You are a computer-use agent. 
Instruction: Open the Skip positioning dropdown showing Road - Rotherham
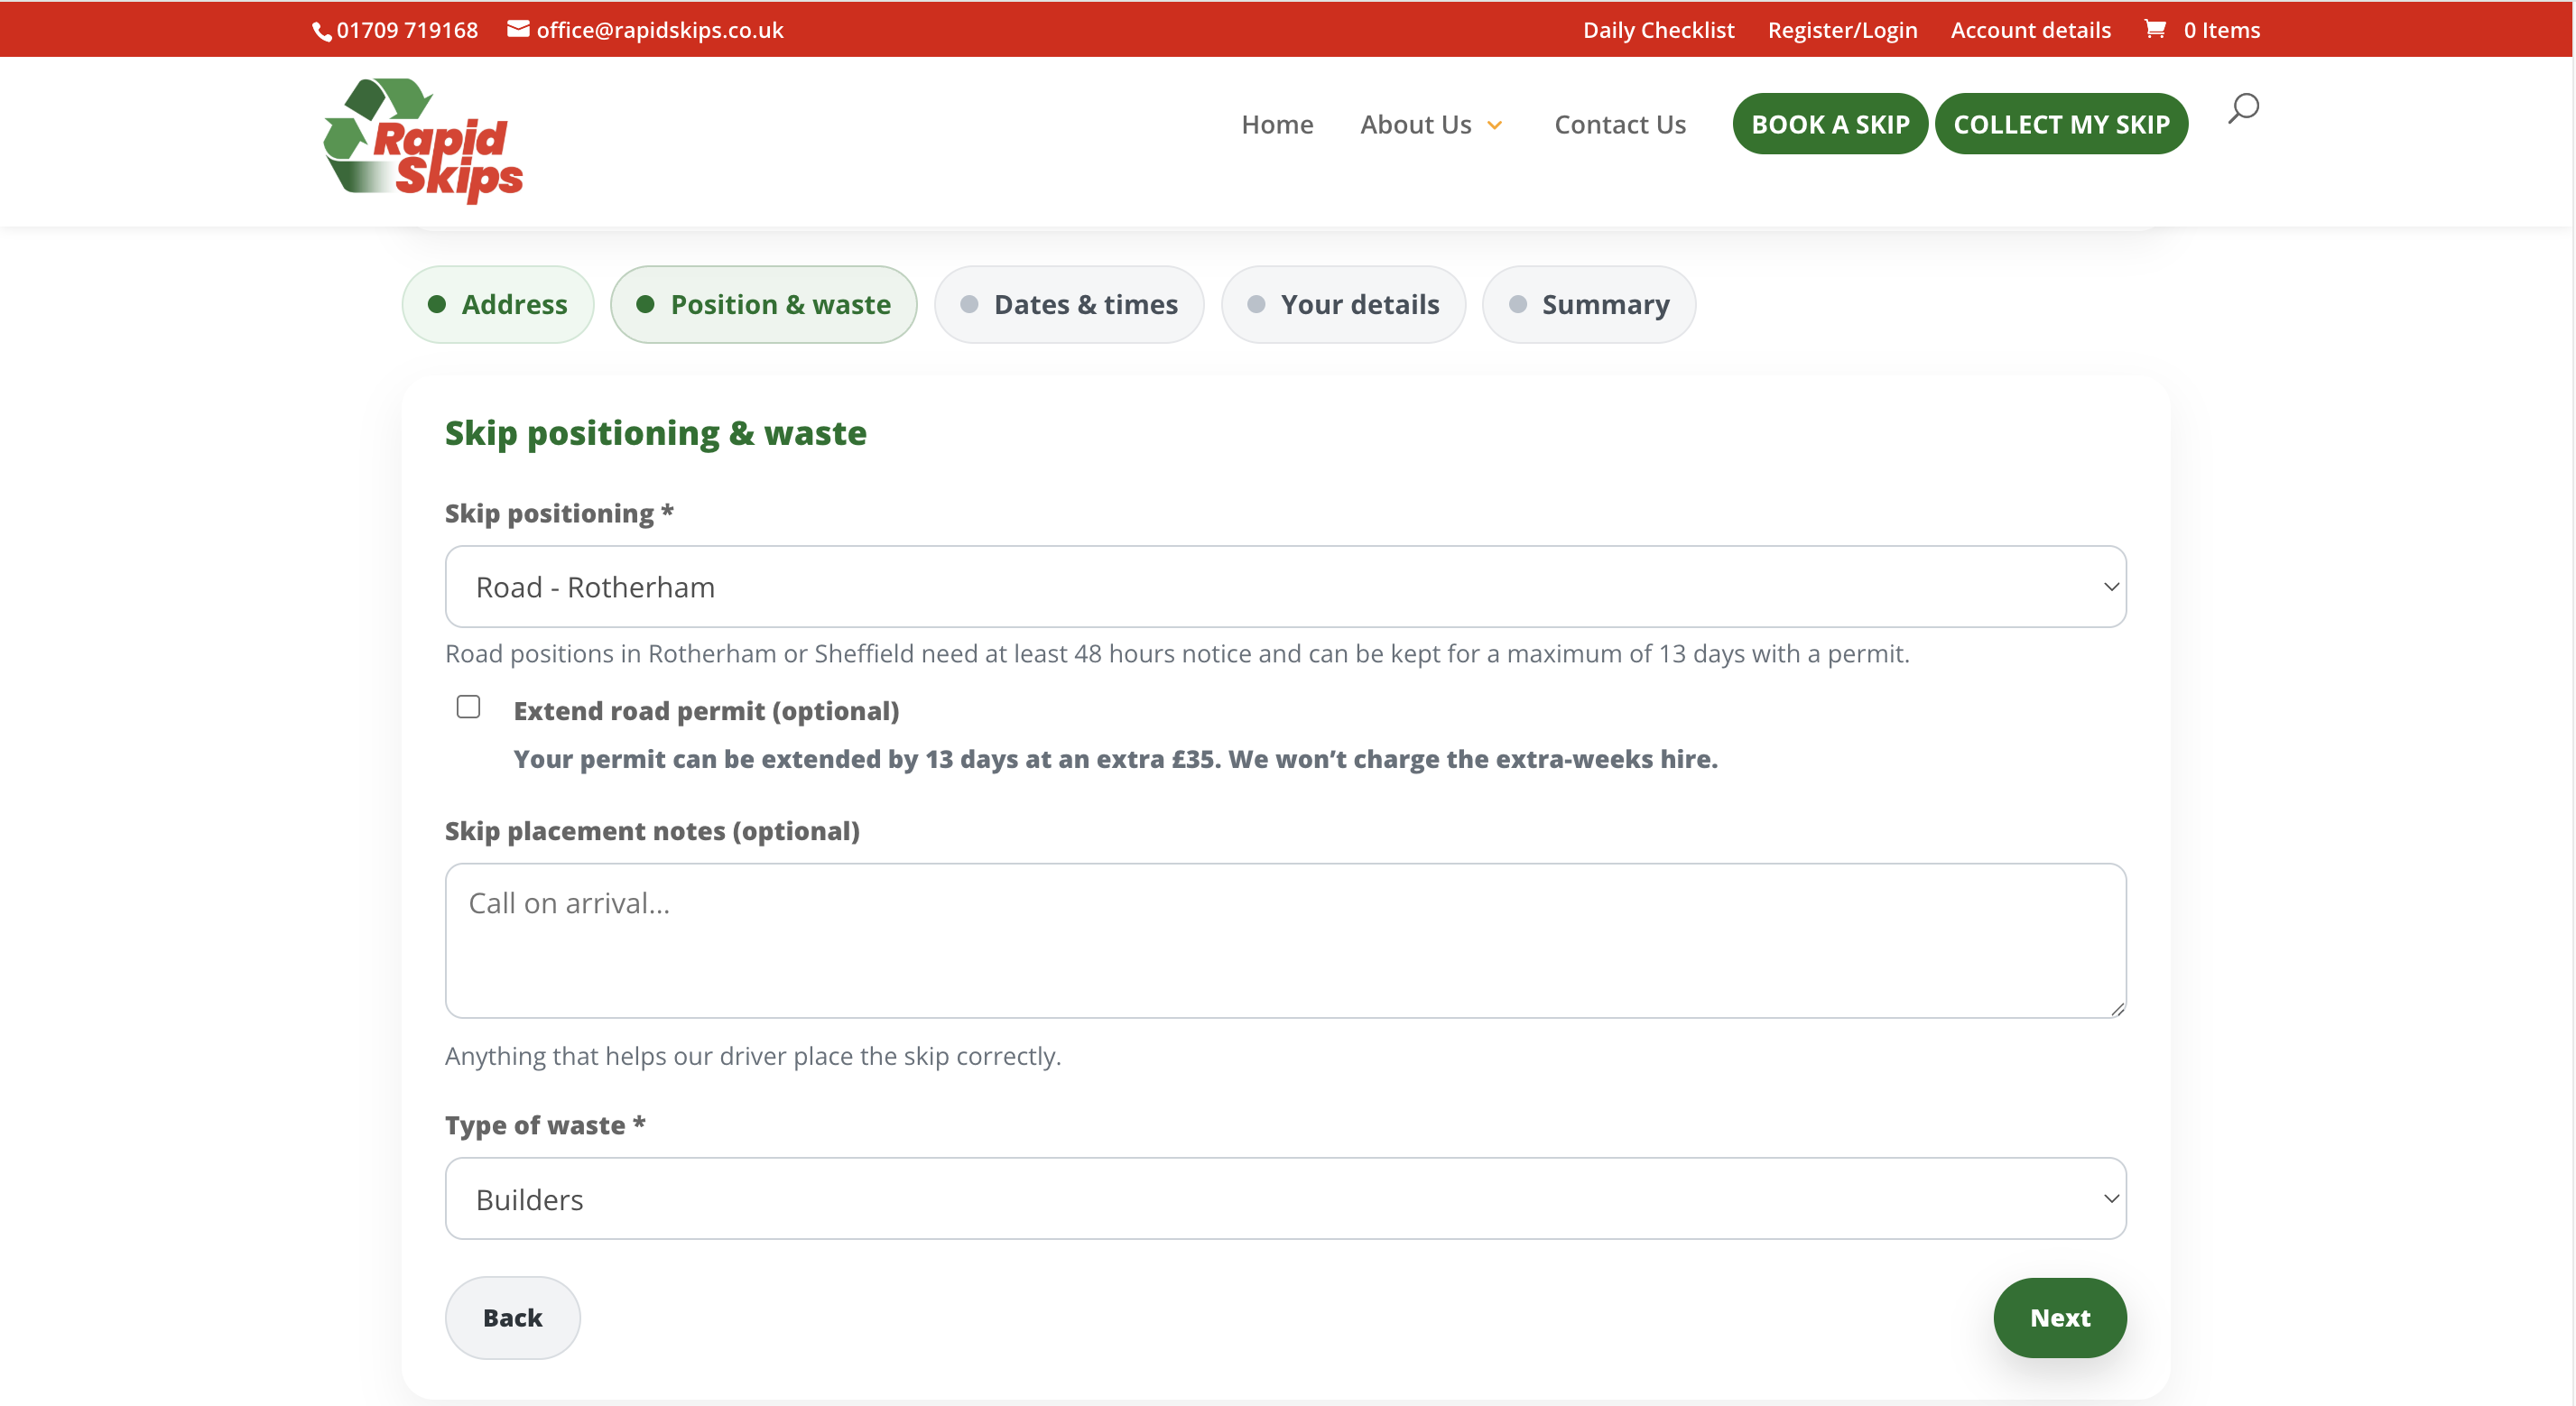tap(1284, 587)
